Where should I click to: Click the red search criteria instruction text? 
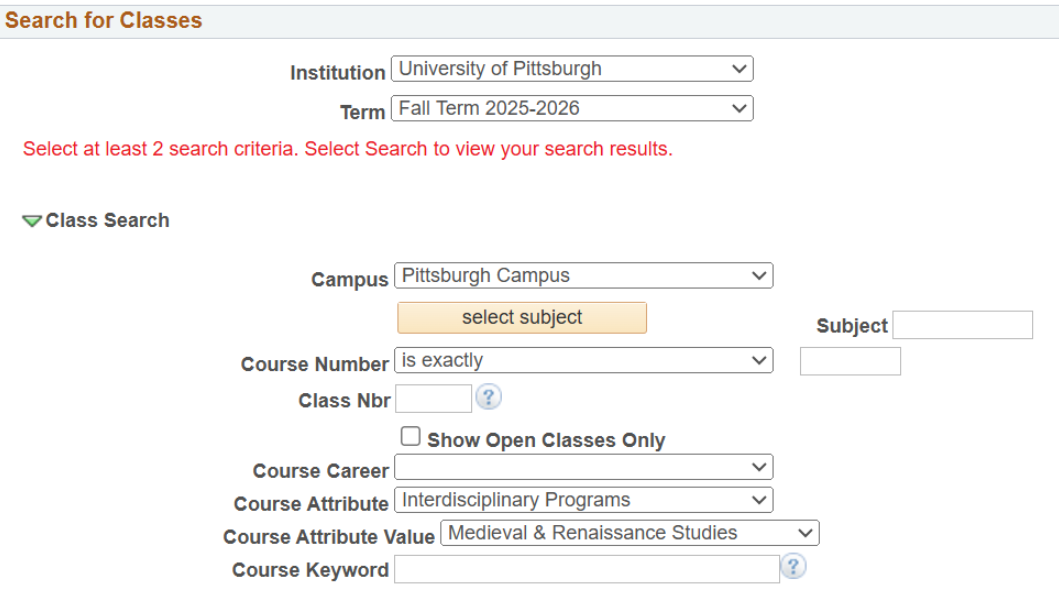[x=348, y=149]
